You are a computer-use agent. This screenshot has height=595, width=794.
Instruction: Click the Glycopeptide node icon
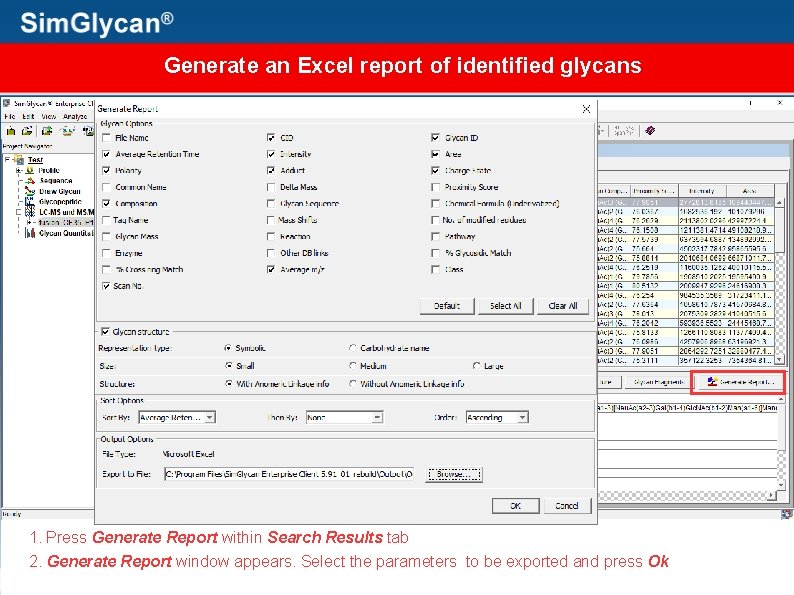pos(30,201)
